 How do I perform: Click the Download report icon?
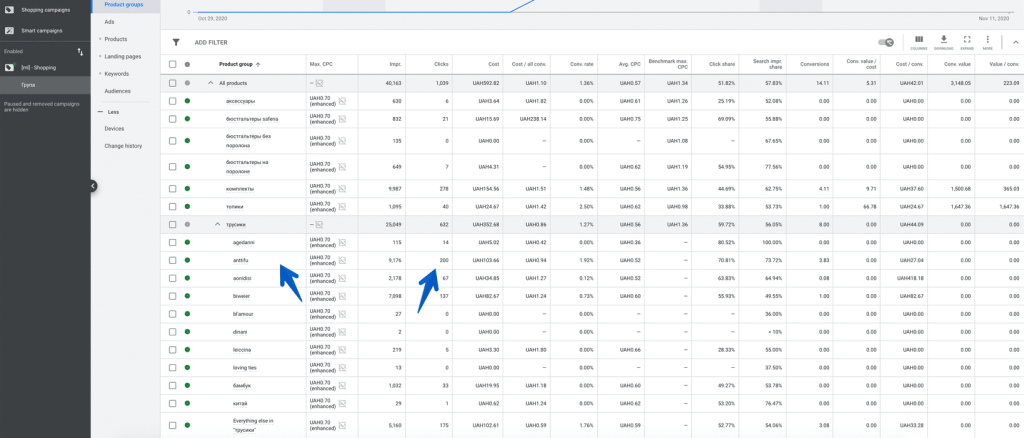pyautogui.click(x=943, y=41)
